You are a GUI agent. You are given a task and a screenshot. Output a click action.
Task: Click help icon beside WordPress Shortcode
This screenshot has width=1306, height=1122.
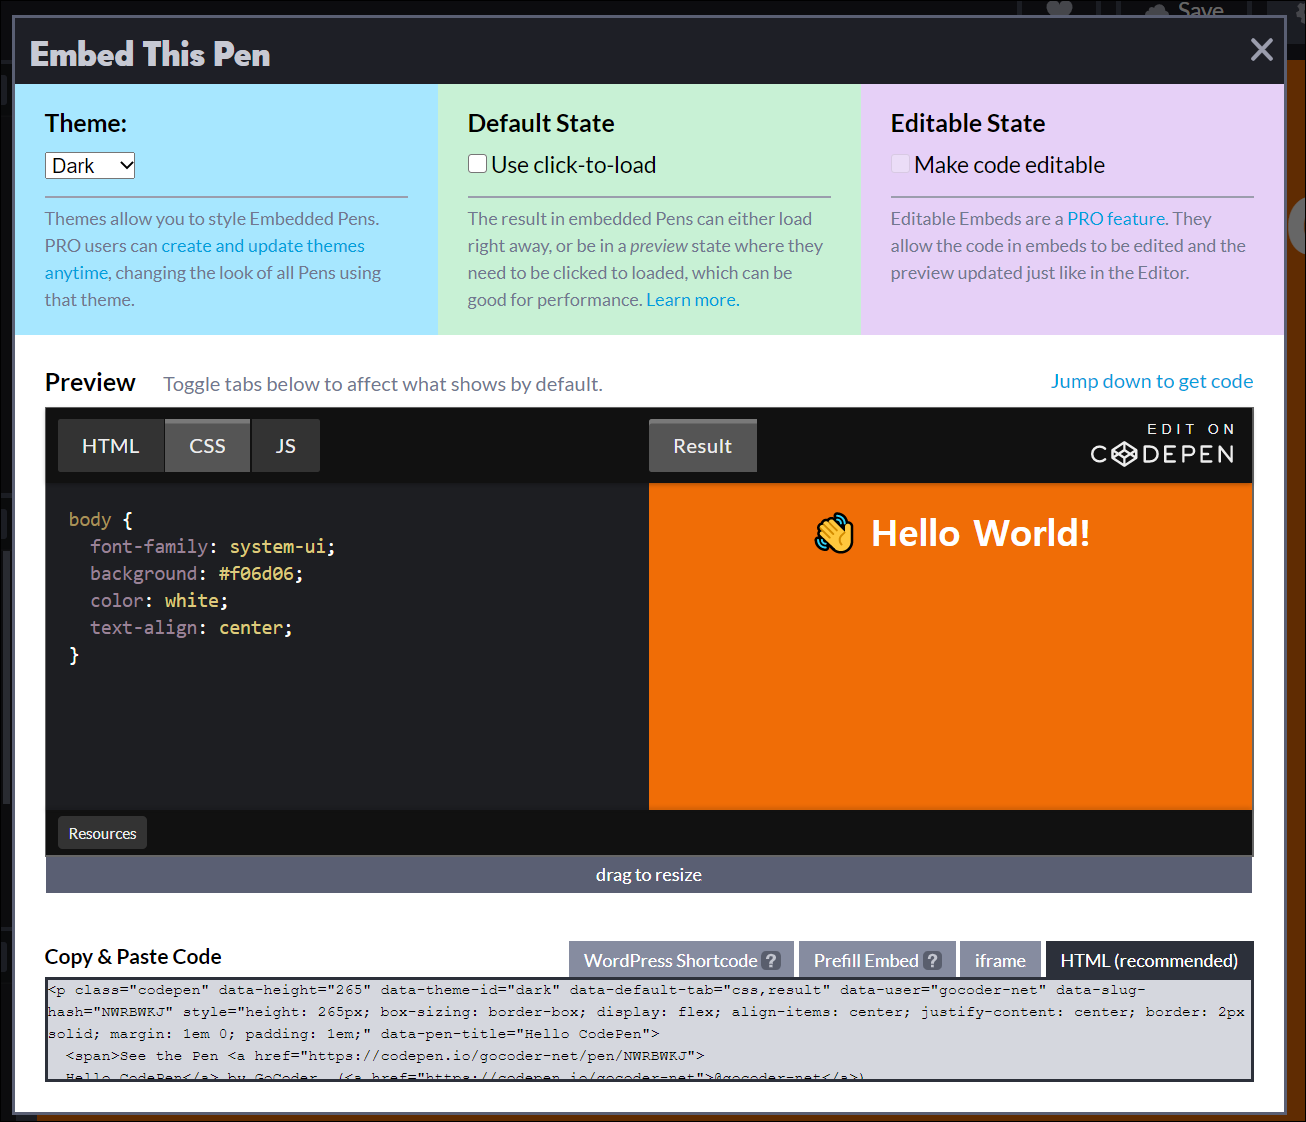(771, 960)
